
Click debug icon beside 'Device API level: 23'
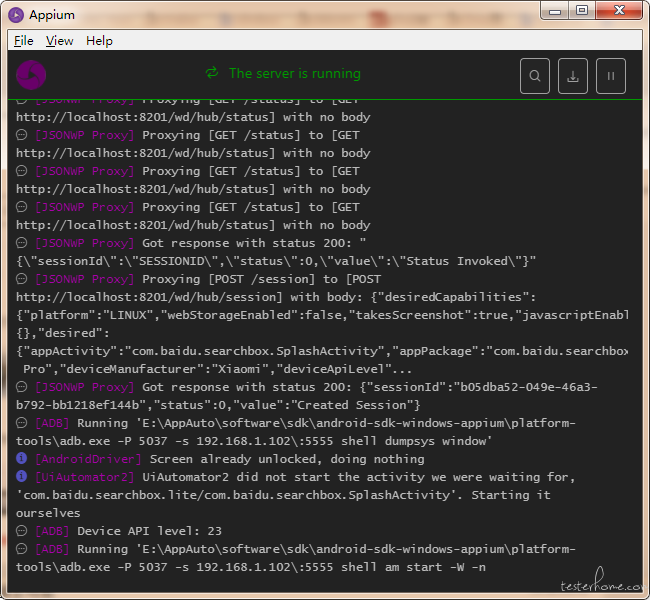click(22, 530)
